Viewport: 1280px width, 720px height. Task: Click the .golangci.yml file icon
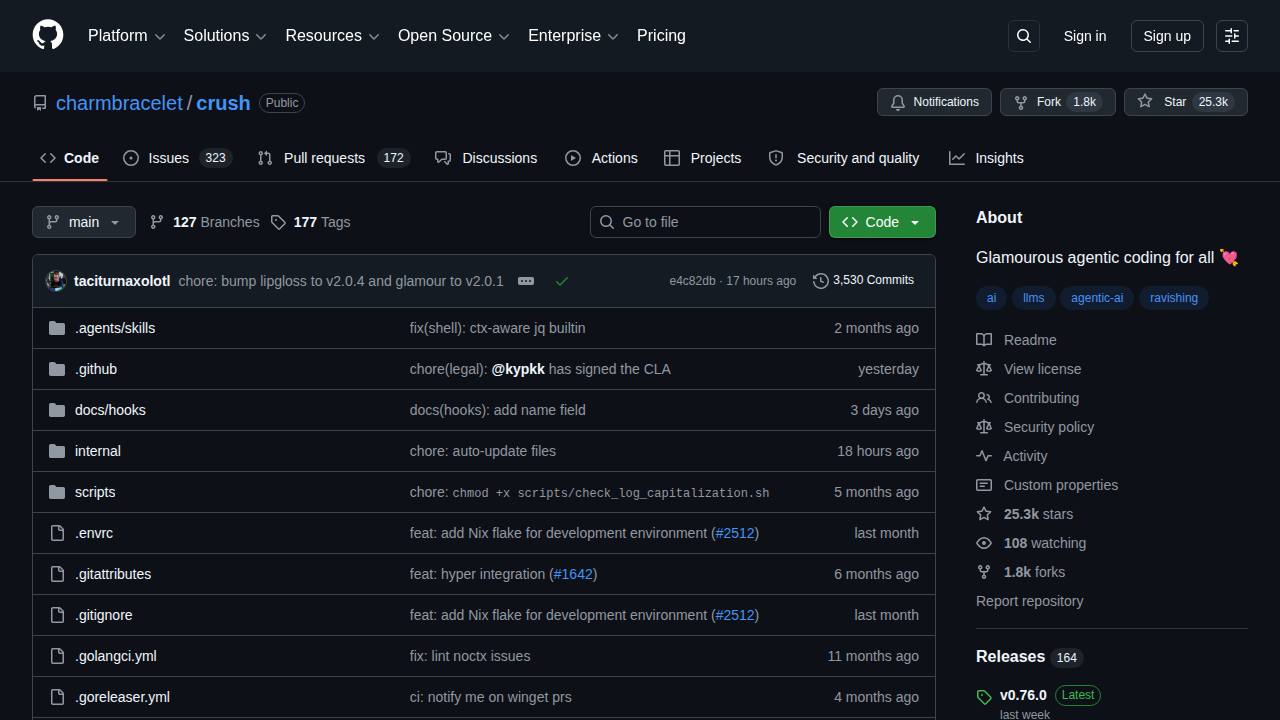click(57, 656)
